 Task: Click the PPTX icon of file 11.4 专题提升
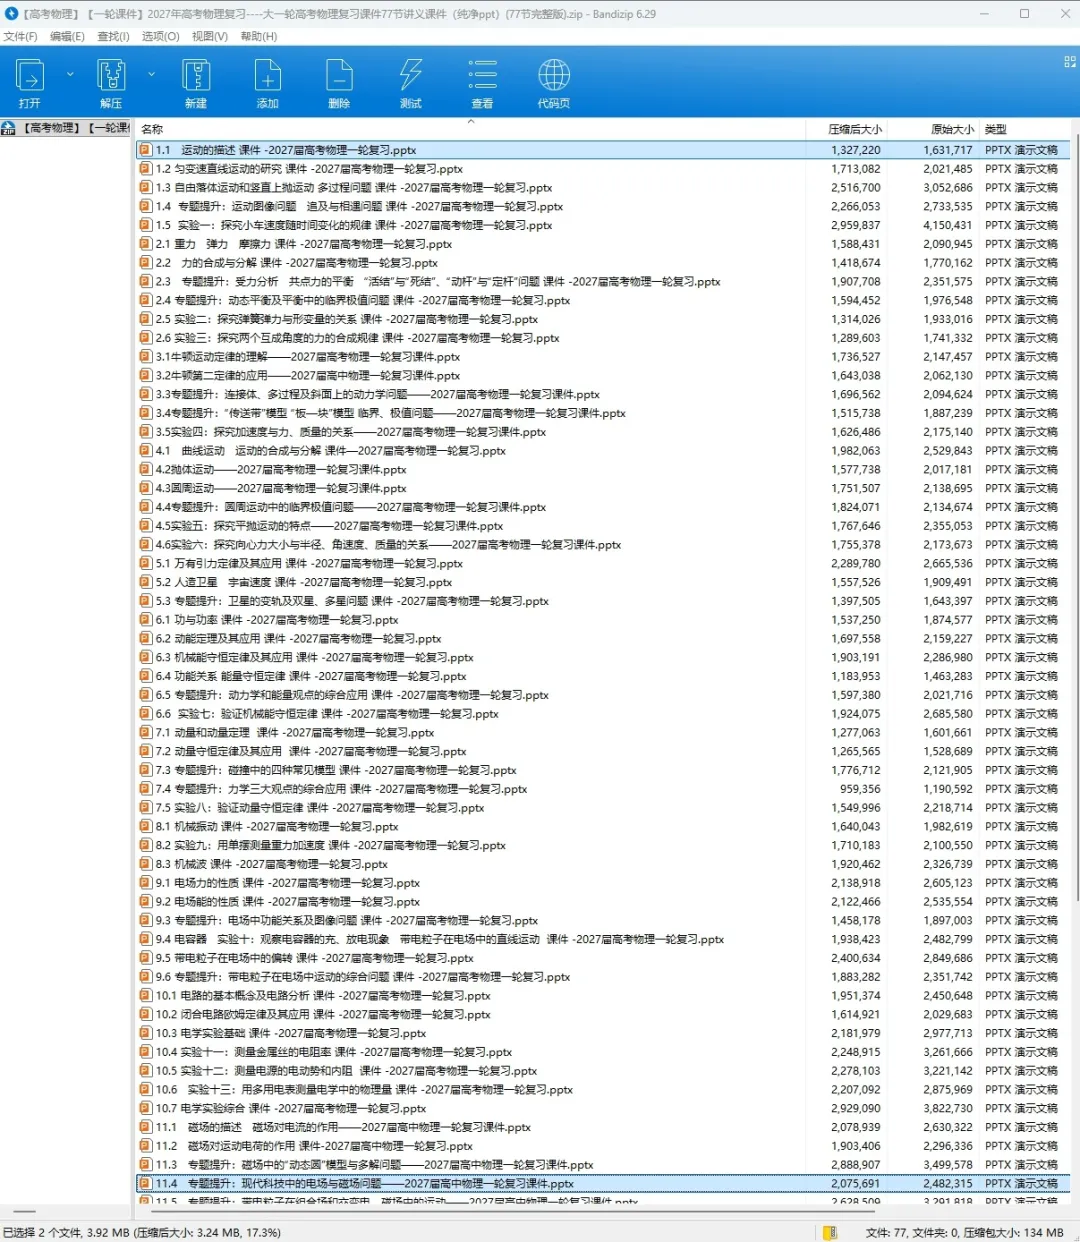[146, 1184]
